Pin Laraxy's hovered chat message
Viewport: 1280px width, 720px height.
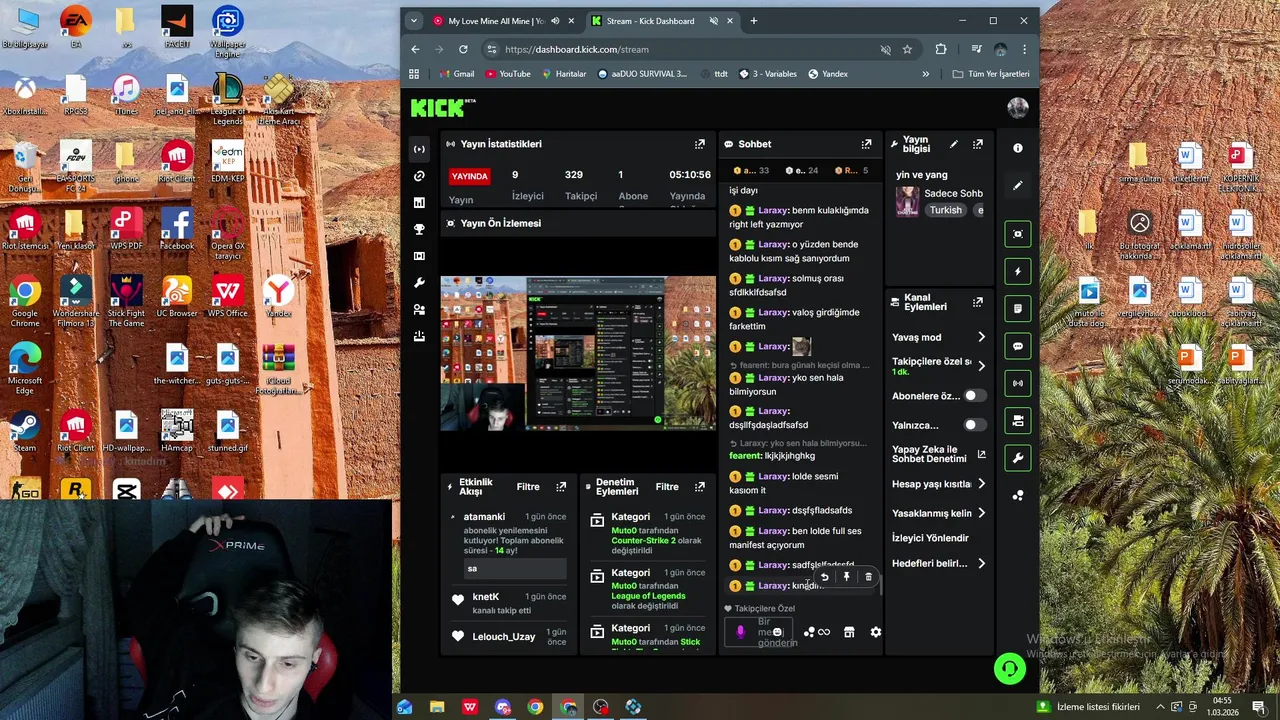[x=846, y=577]
